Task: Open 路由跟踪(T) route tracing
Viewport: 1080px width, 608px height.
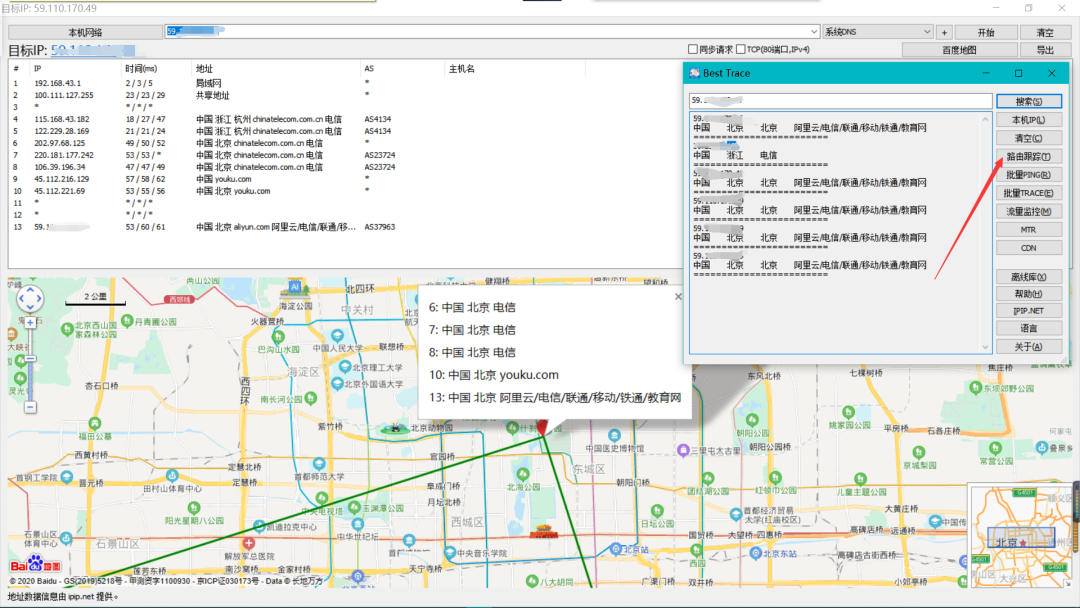Action: click(x=1028, y=156)
